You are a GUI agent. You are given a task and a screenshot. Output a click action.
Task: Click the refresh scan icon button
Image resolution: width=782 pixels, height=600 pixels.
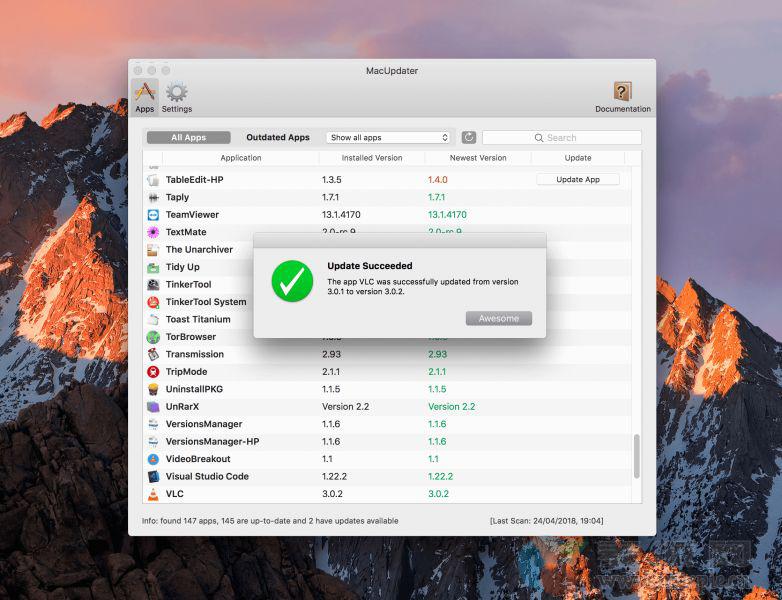tap(469, 137)
